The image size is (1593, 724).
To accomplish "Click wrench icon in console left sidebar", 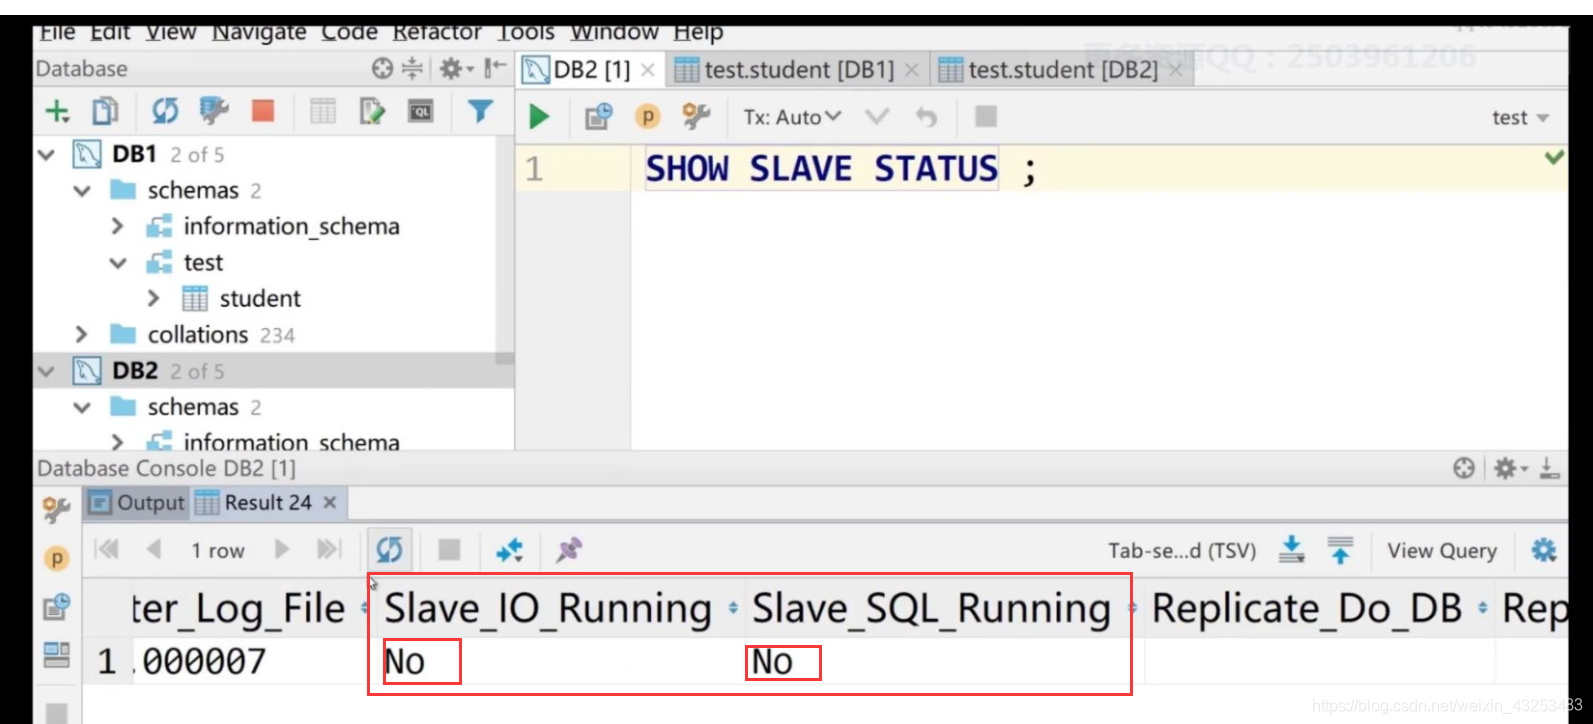I will pyautogui.click(x=56, y=511).
